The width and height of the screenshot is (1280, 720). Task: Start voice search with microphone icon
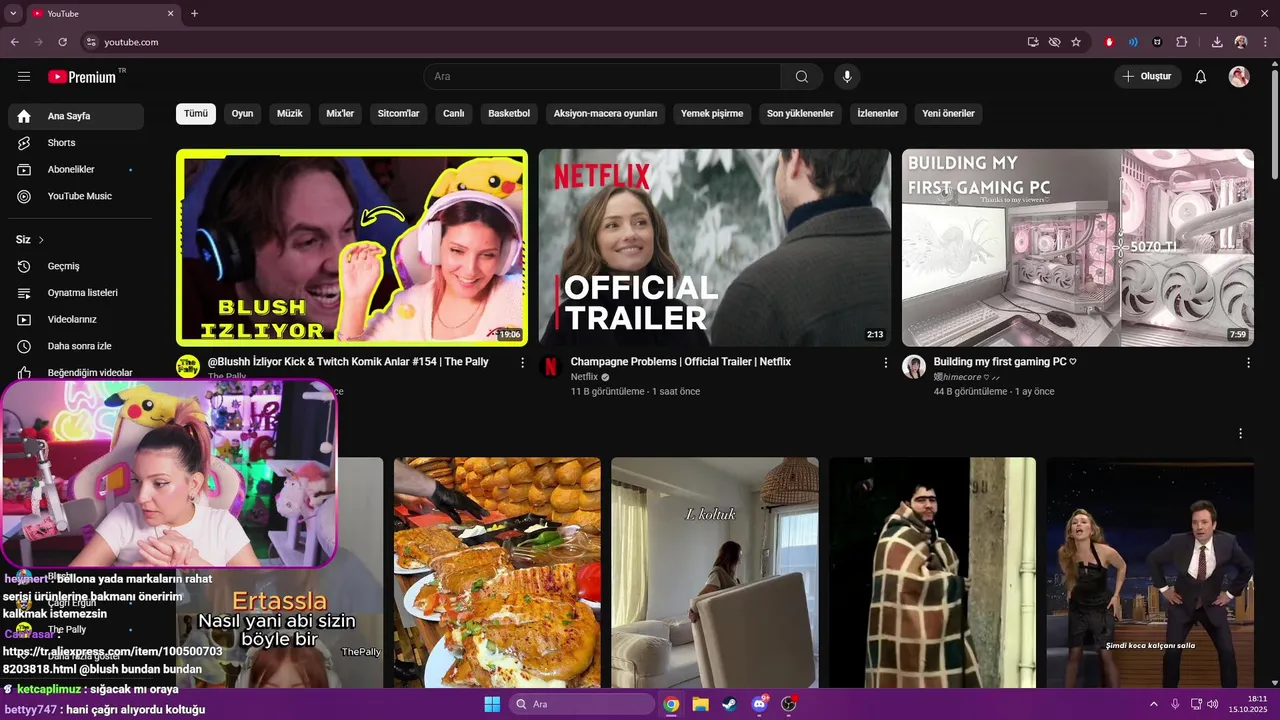coord(847,77)
